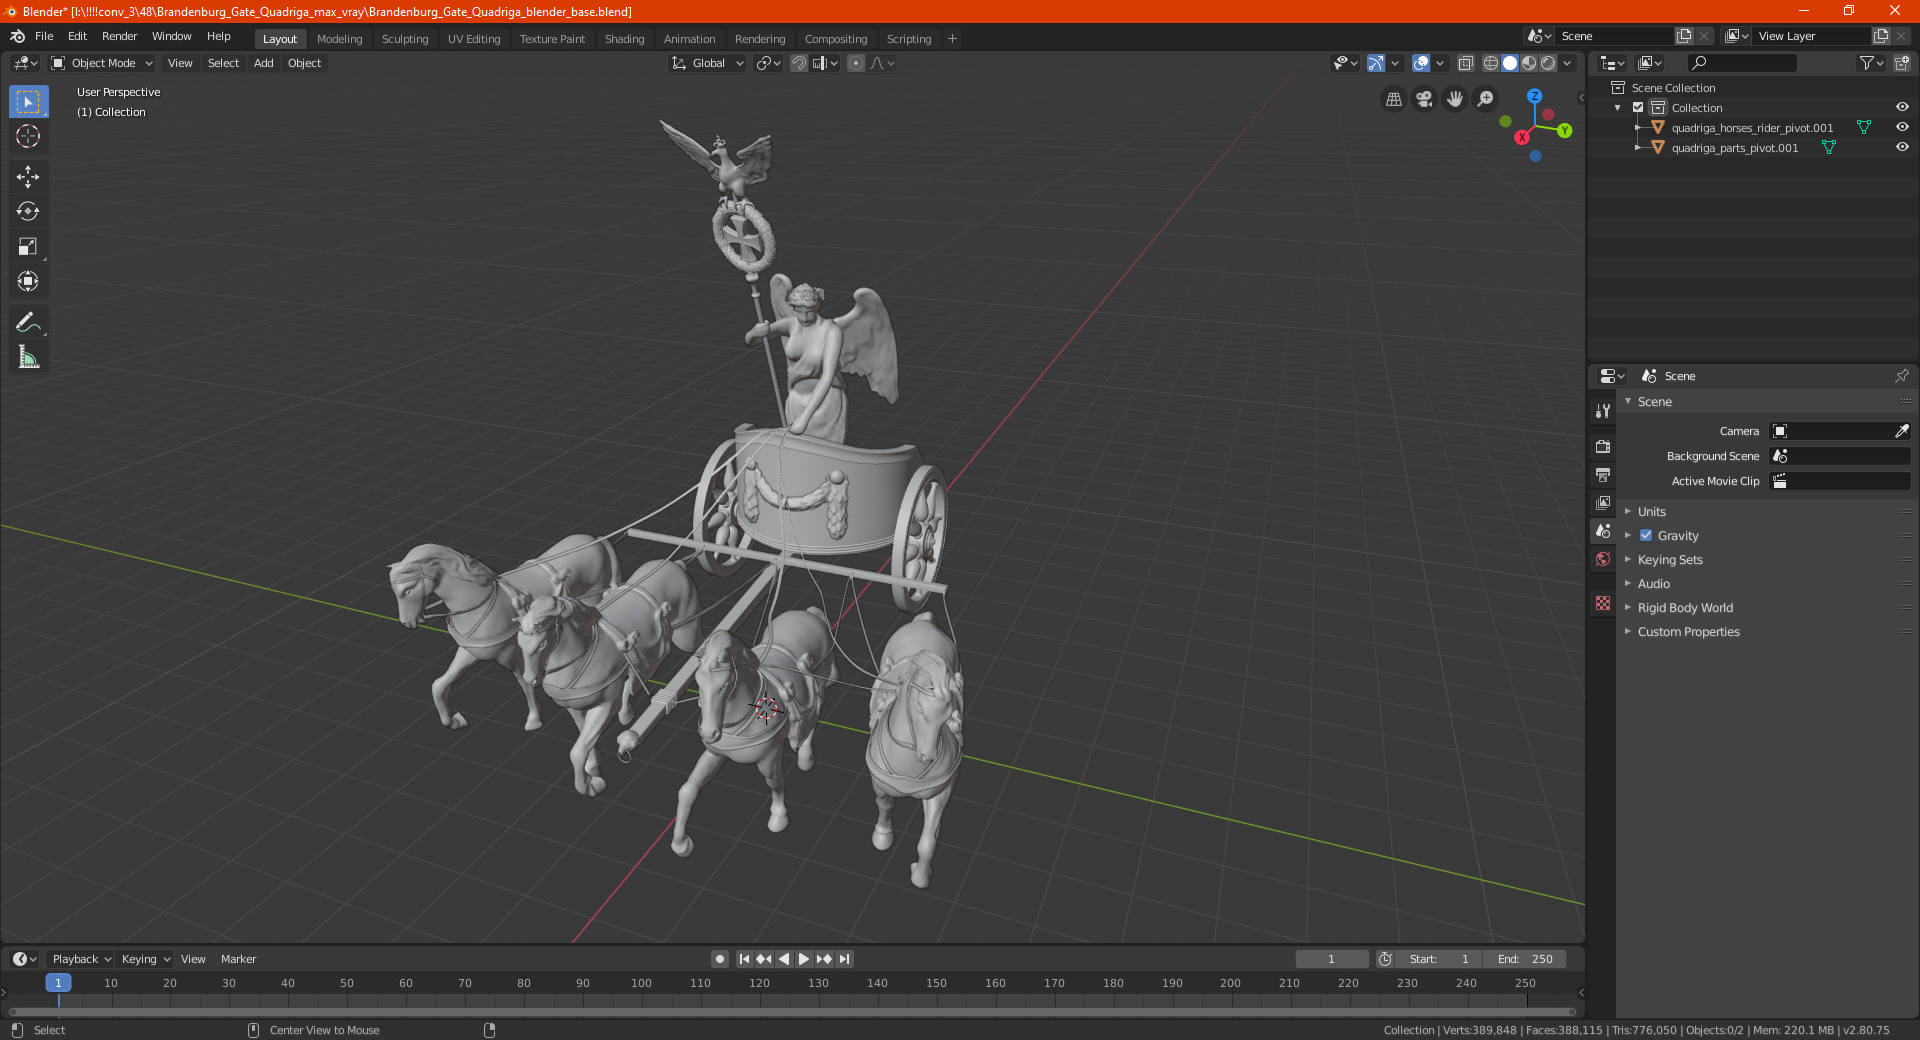The image size is (1920, 1040).
Task: Open the Add menu in viewport header
Action: point(263,63)
